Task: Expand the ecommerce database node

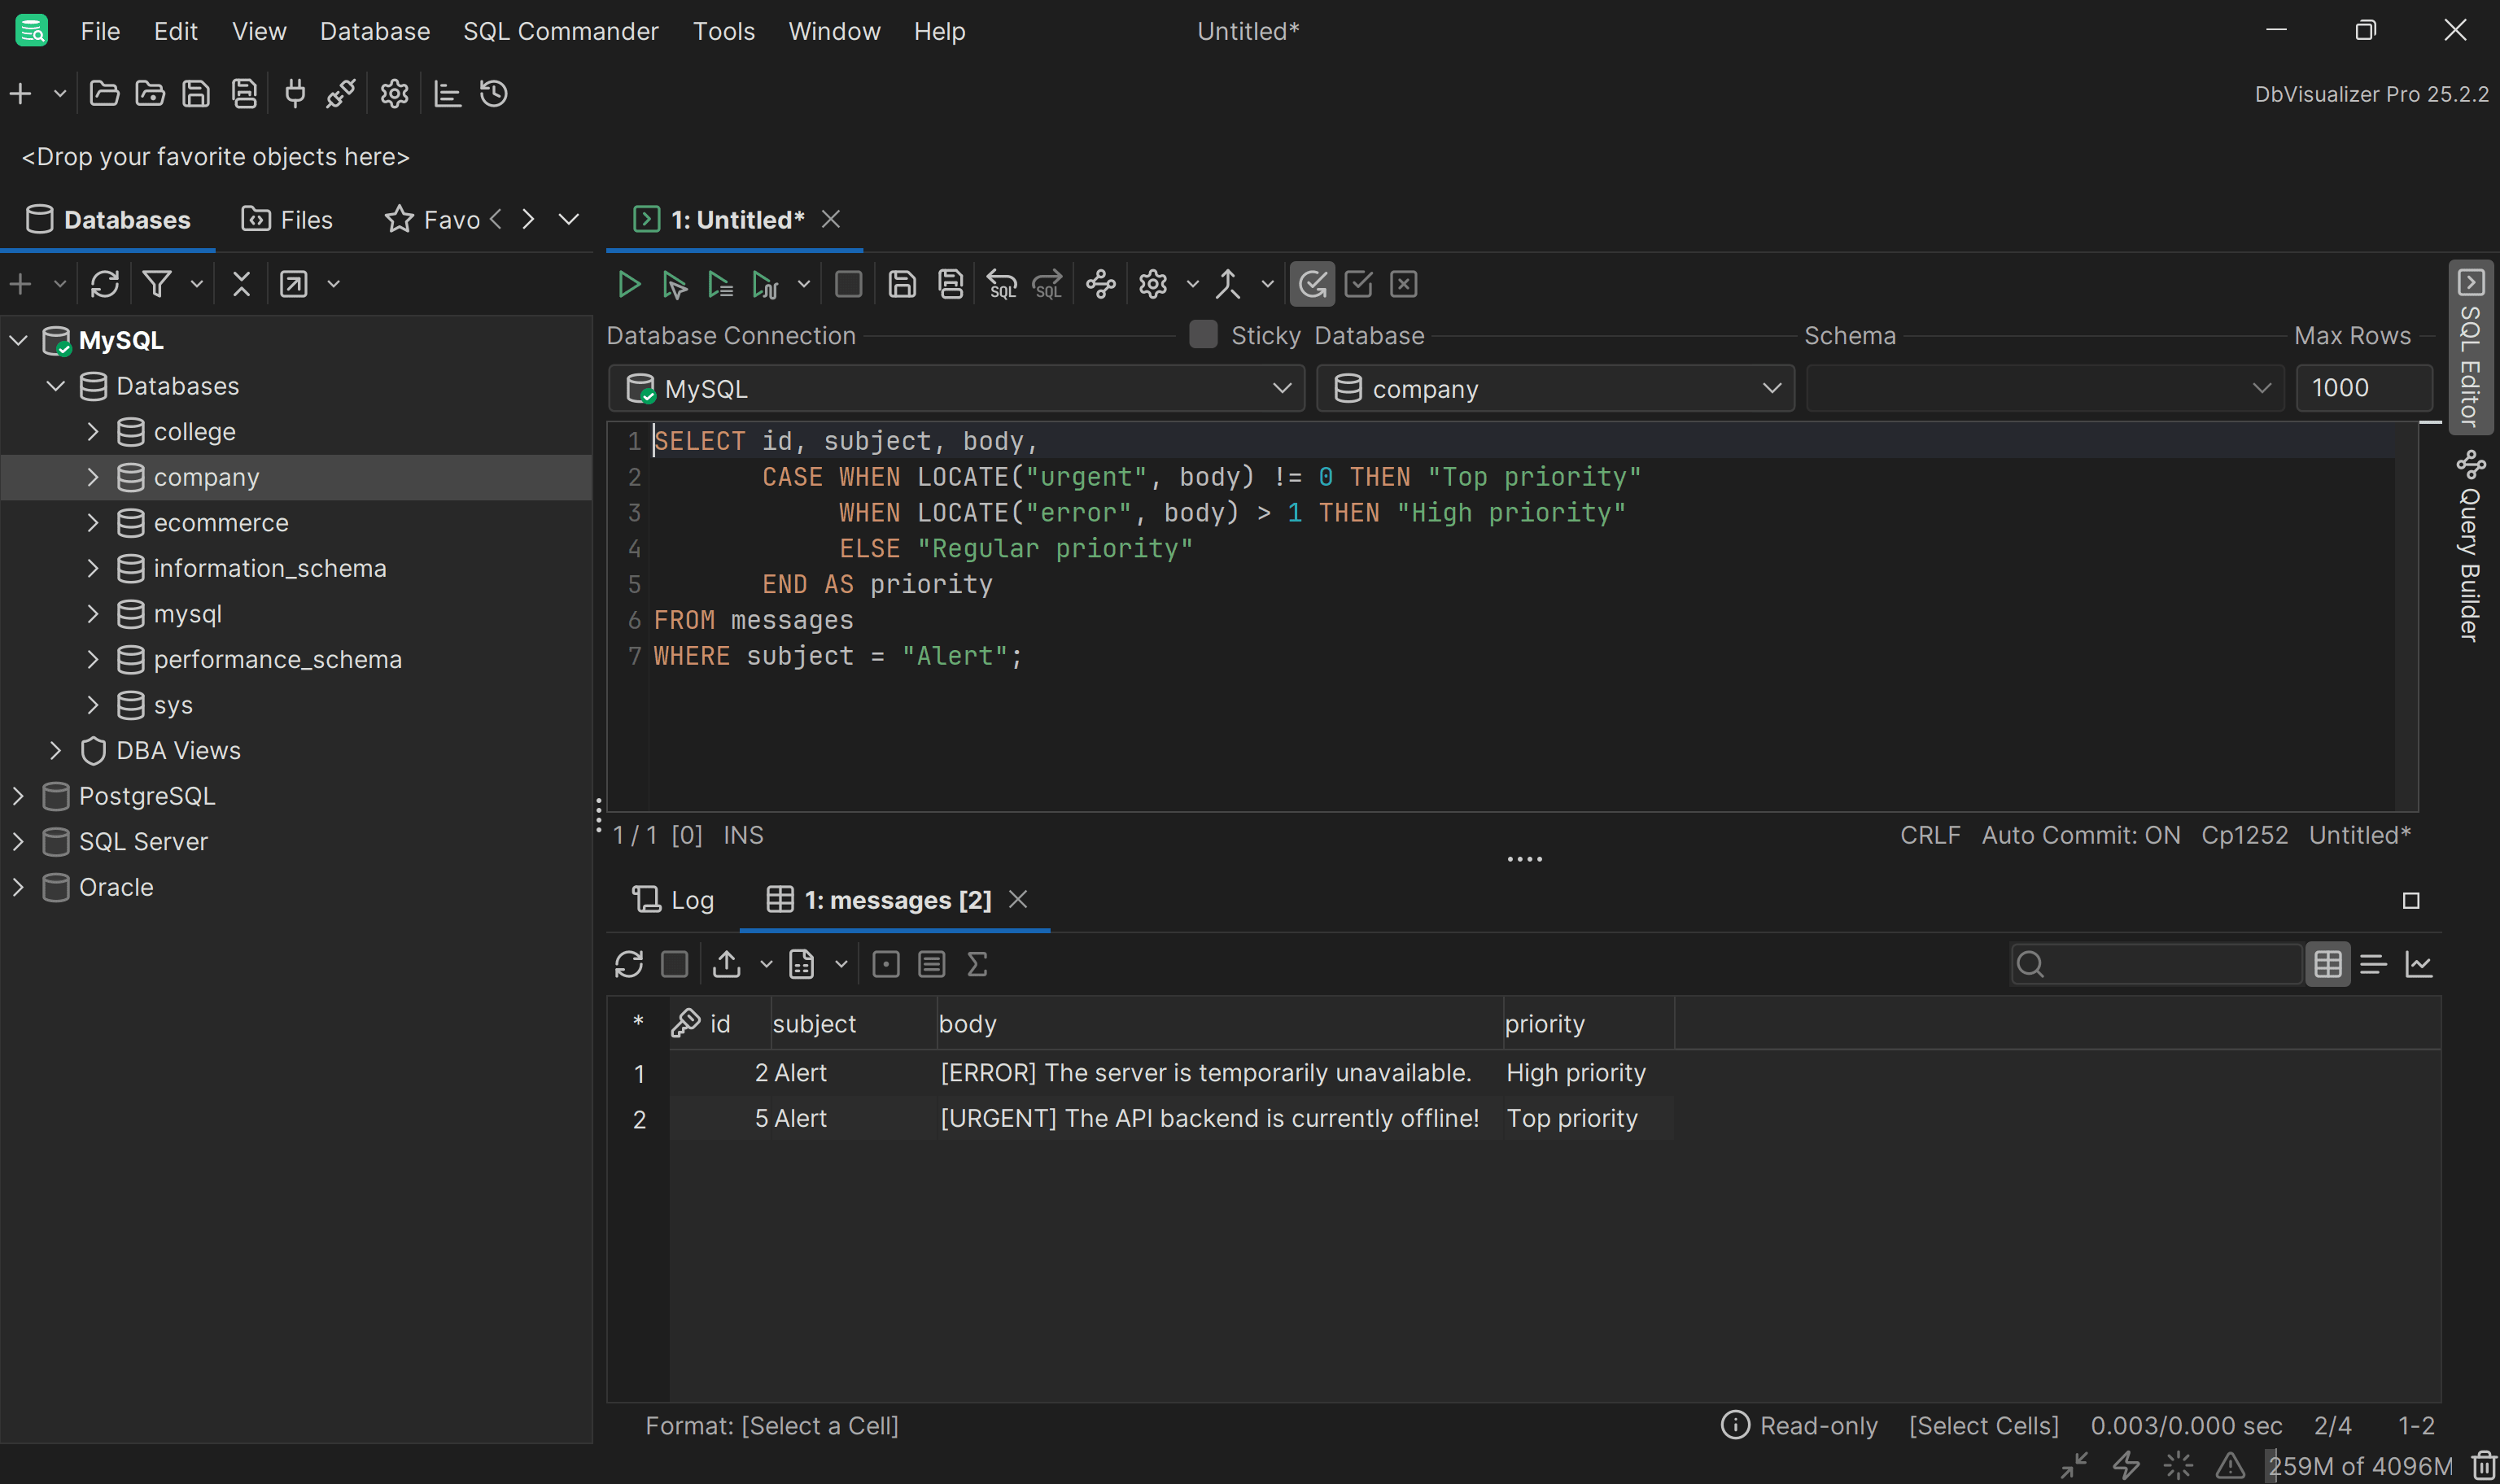Action: pyautogui.click(x=93, y=523)
